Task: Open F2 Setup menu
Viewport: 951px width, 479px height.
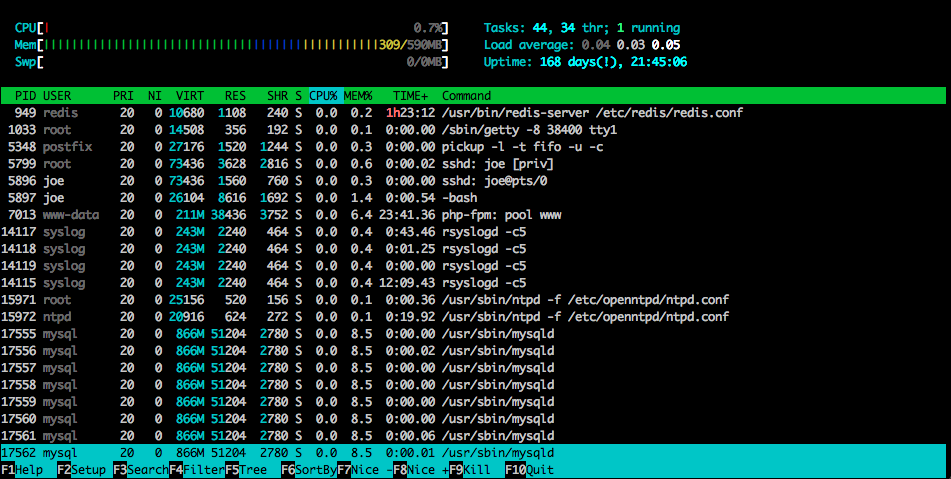Action: coord(84,470)
